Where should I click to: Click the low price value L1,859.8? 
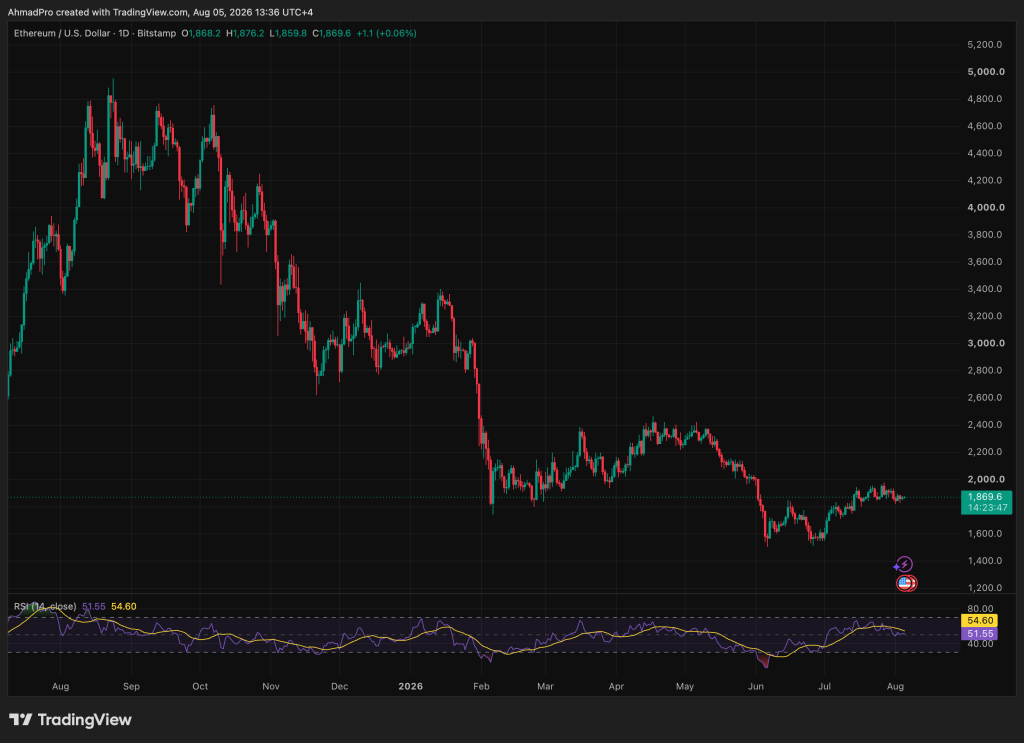288,33
